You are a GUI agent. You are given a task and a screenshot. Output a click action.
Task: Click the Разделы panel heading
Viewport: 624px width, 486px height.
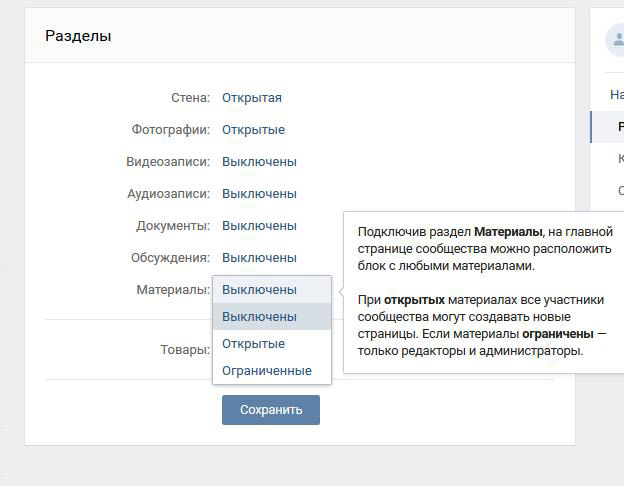click(78, 36)
